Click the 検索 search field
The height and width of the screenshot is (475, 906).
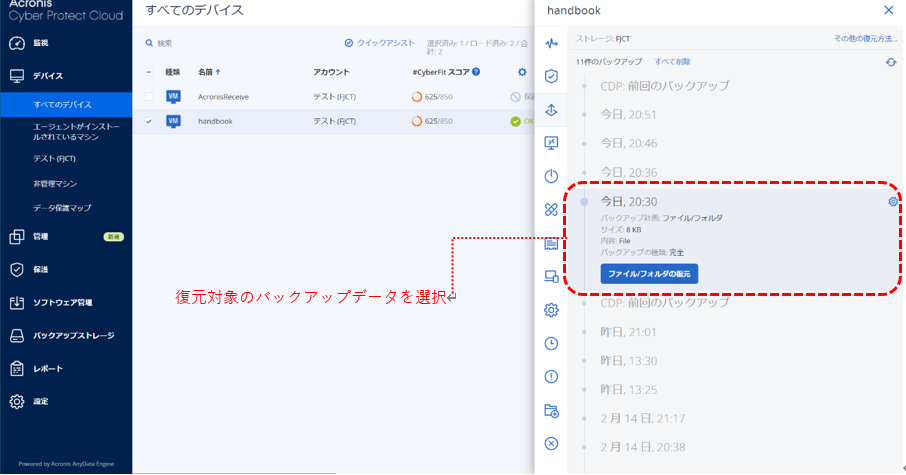point(200,43)
